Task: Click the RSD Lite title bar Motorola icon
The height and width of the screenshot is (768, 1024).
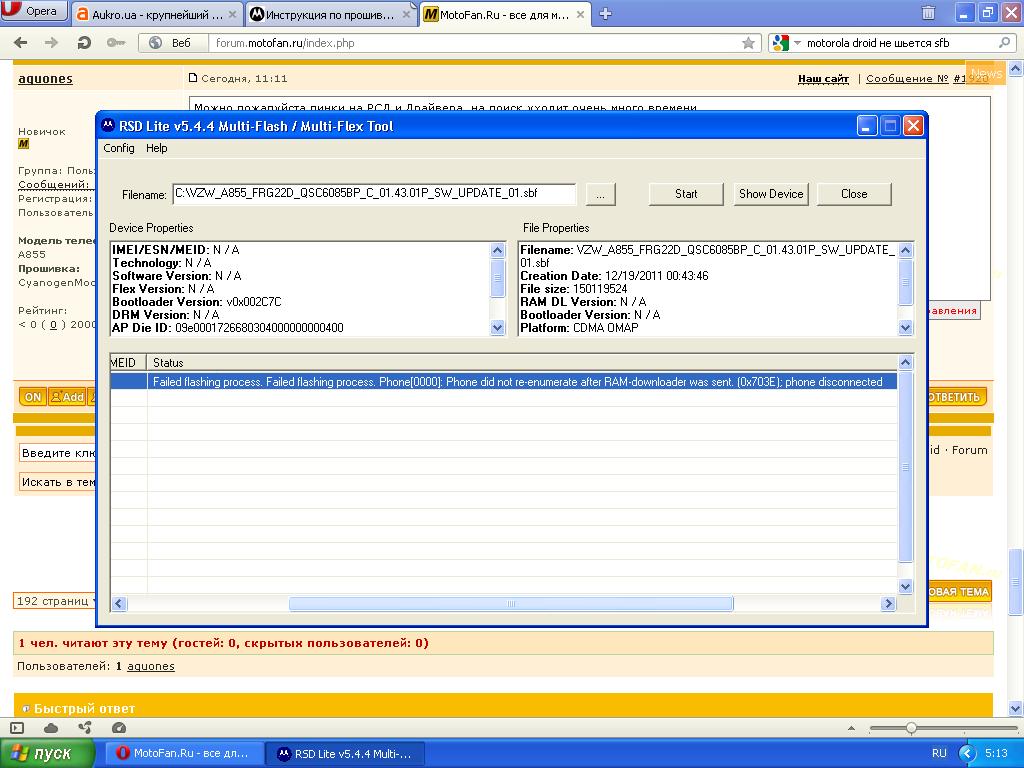Action: coord(108,126)
